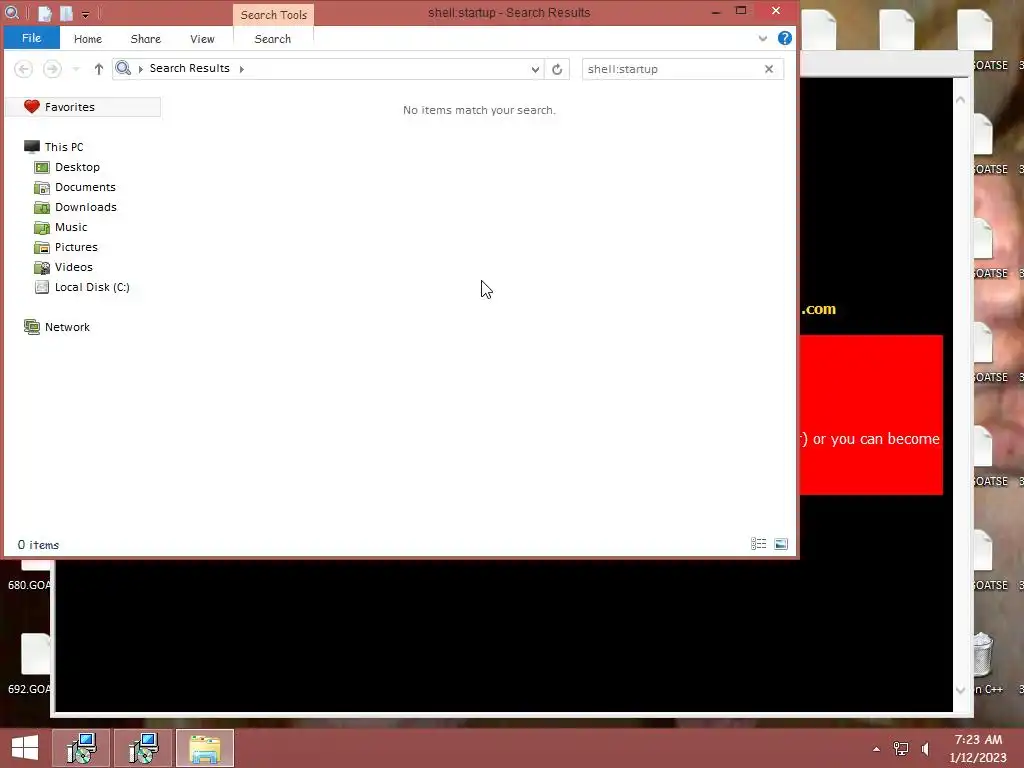1024x768 pixels.
Task: Open Videos in the navigation pane
Action: (73, 267)
